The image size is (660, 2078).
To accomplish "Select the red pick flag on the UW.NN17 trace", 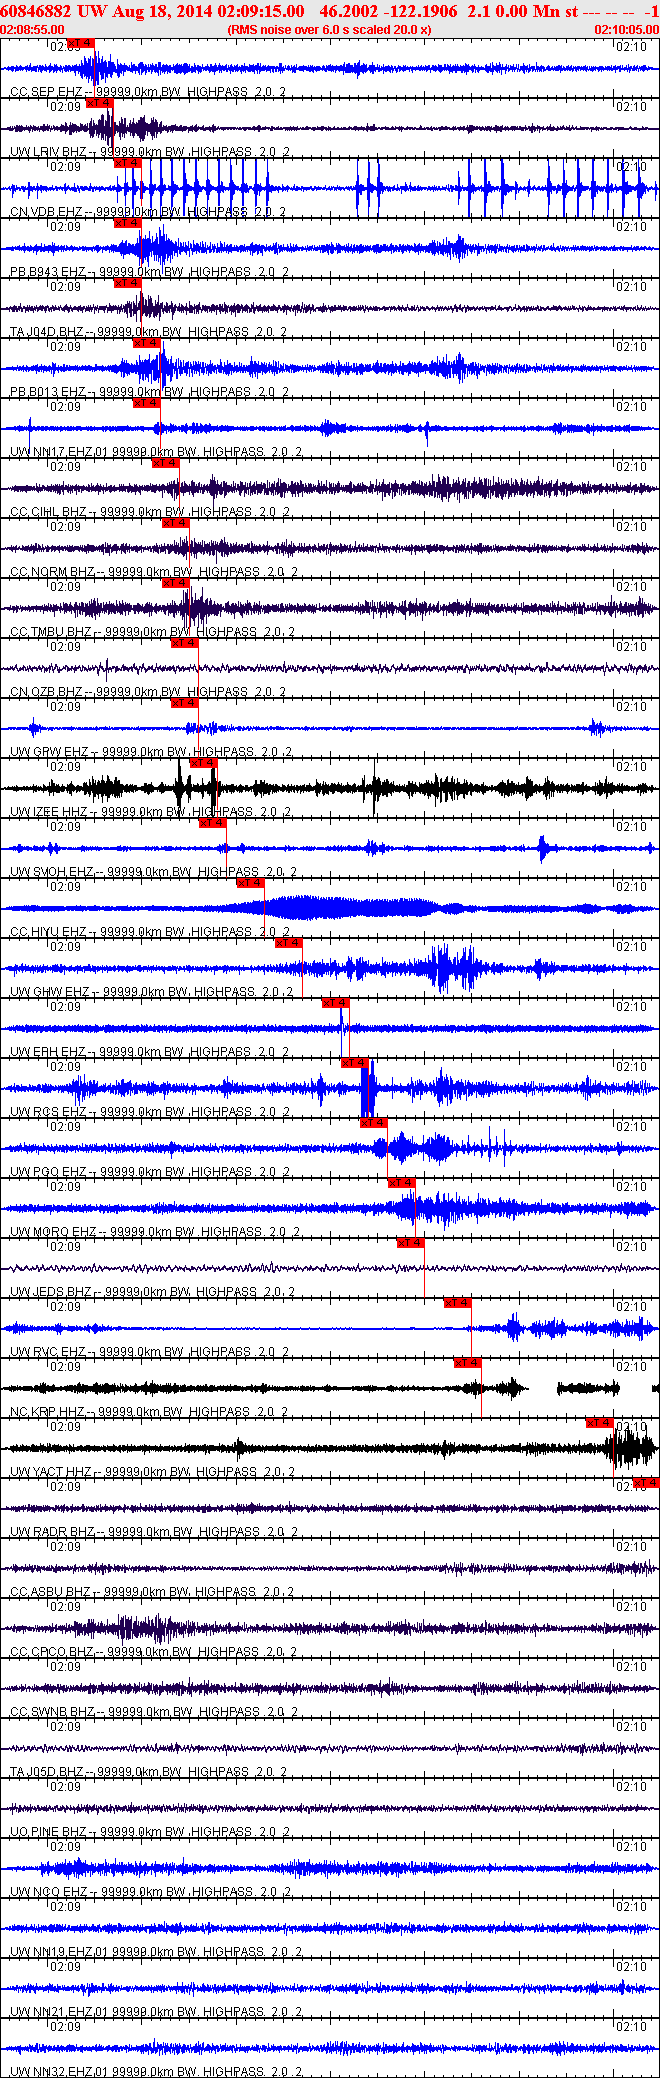I will coord(146,403).
